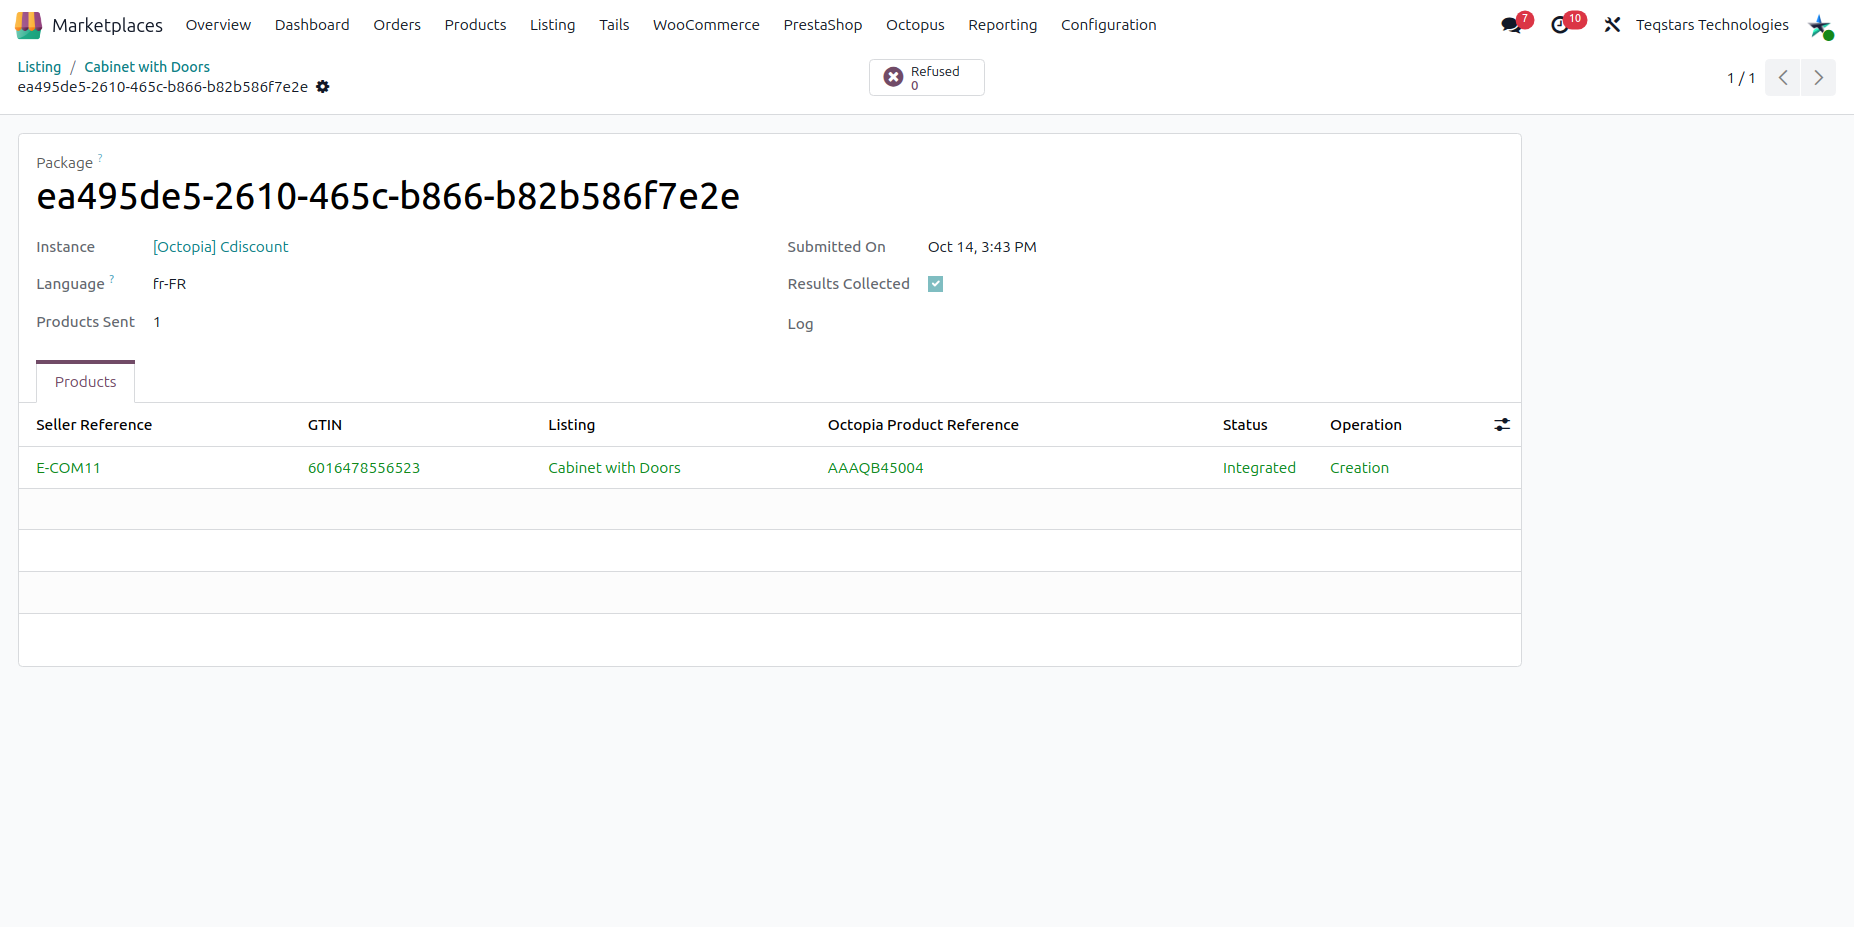The height and width of the screenshot is (927, 1854).
Task: Click the E-COM11 seller reference cell
Action: [68, 468]
